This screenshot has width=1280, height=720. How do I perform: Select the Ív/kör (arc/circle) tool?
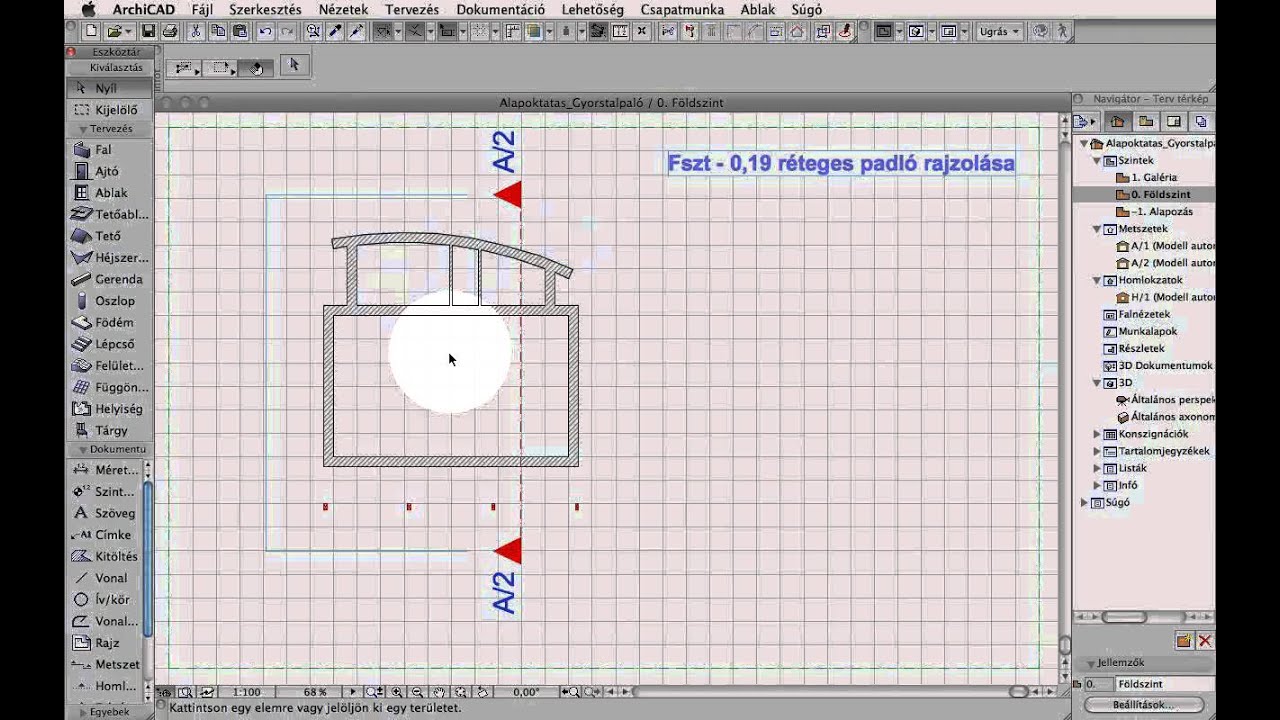106,600
